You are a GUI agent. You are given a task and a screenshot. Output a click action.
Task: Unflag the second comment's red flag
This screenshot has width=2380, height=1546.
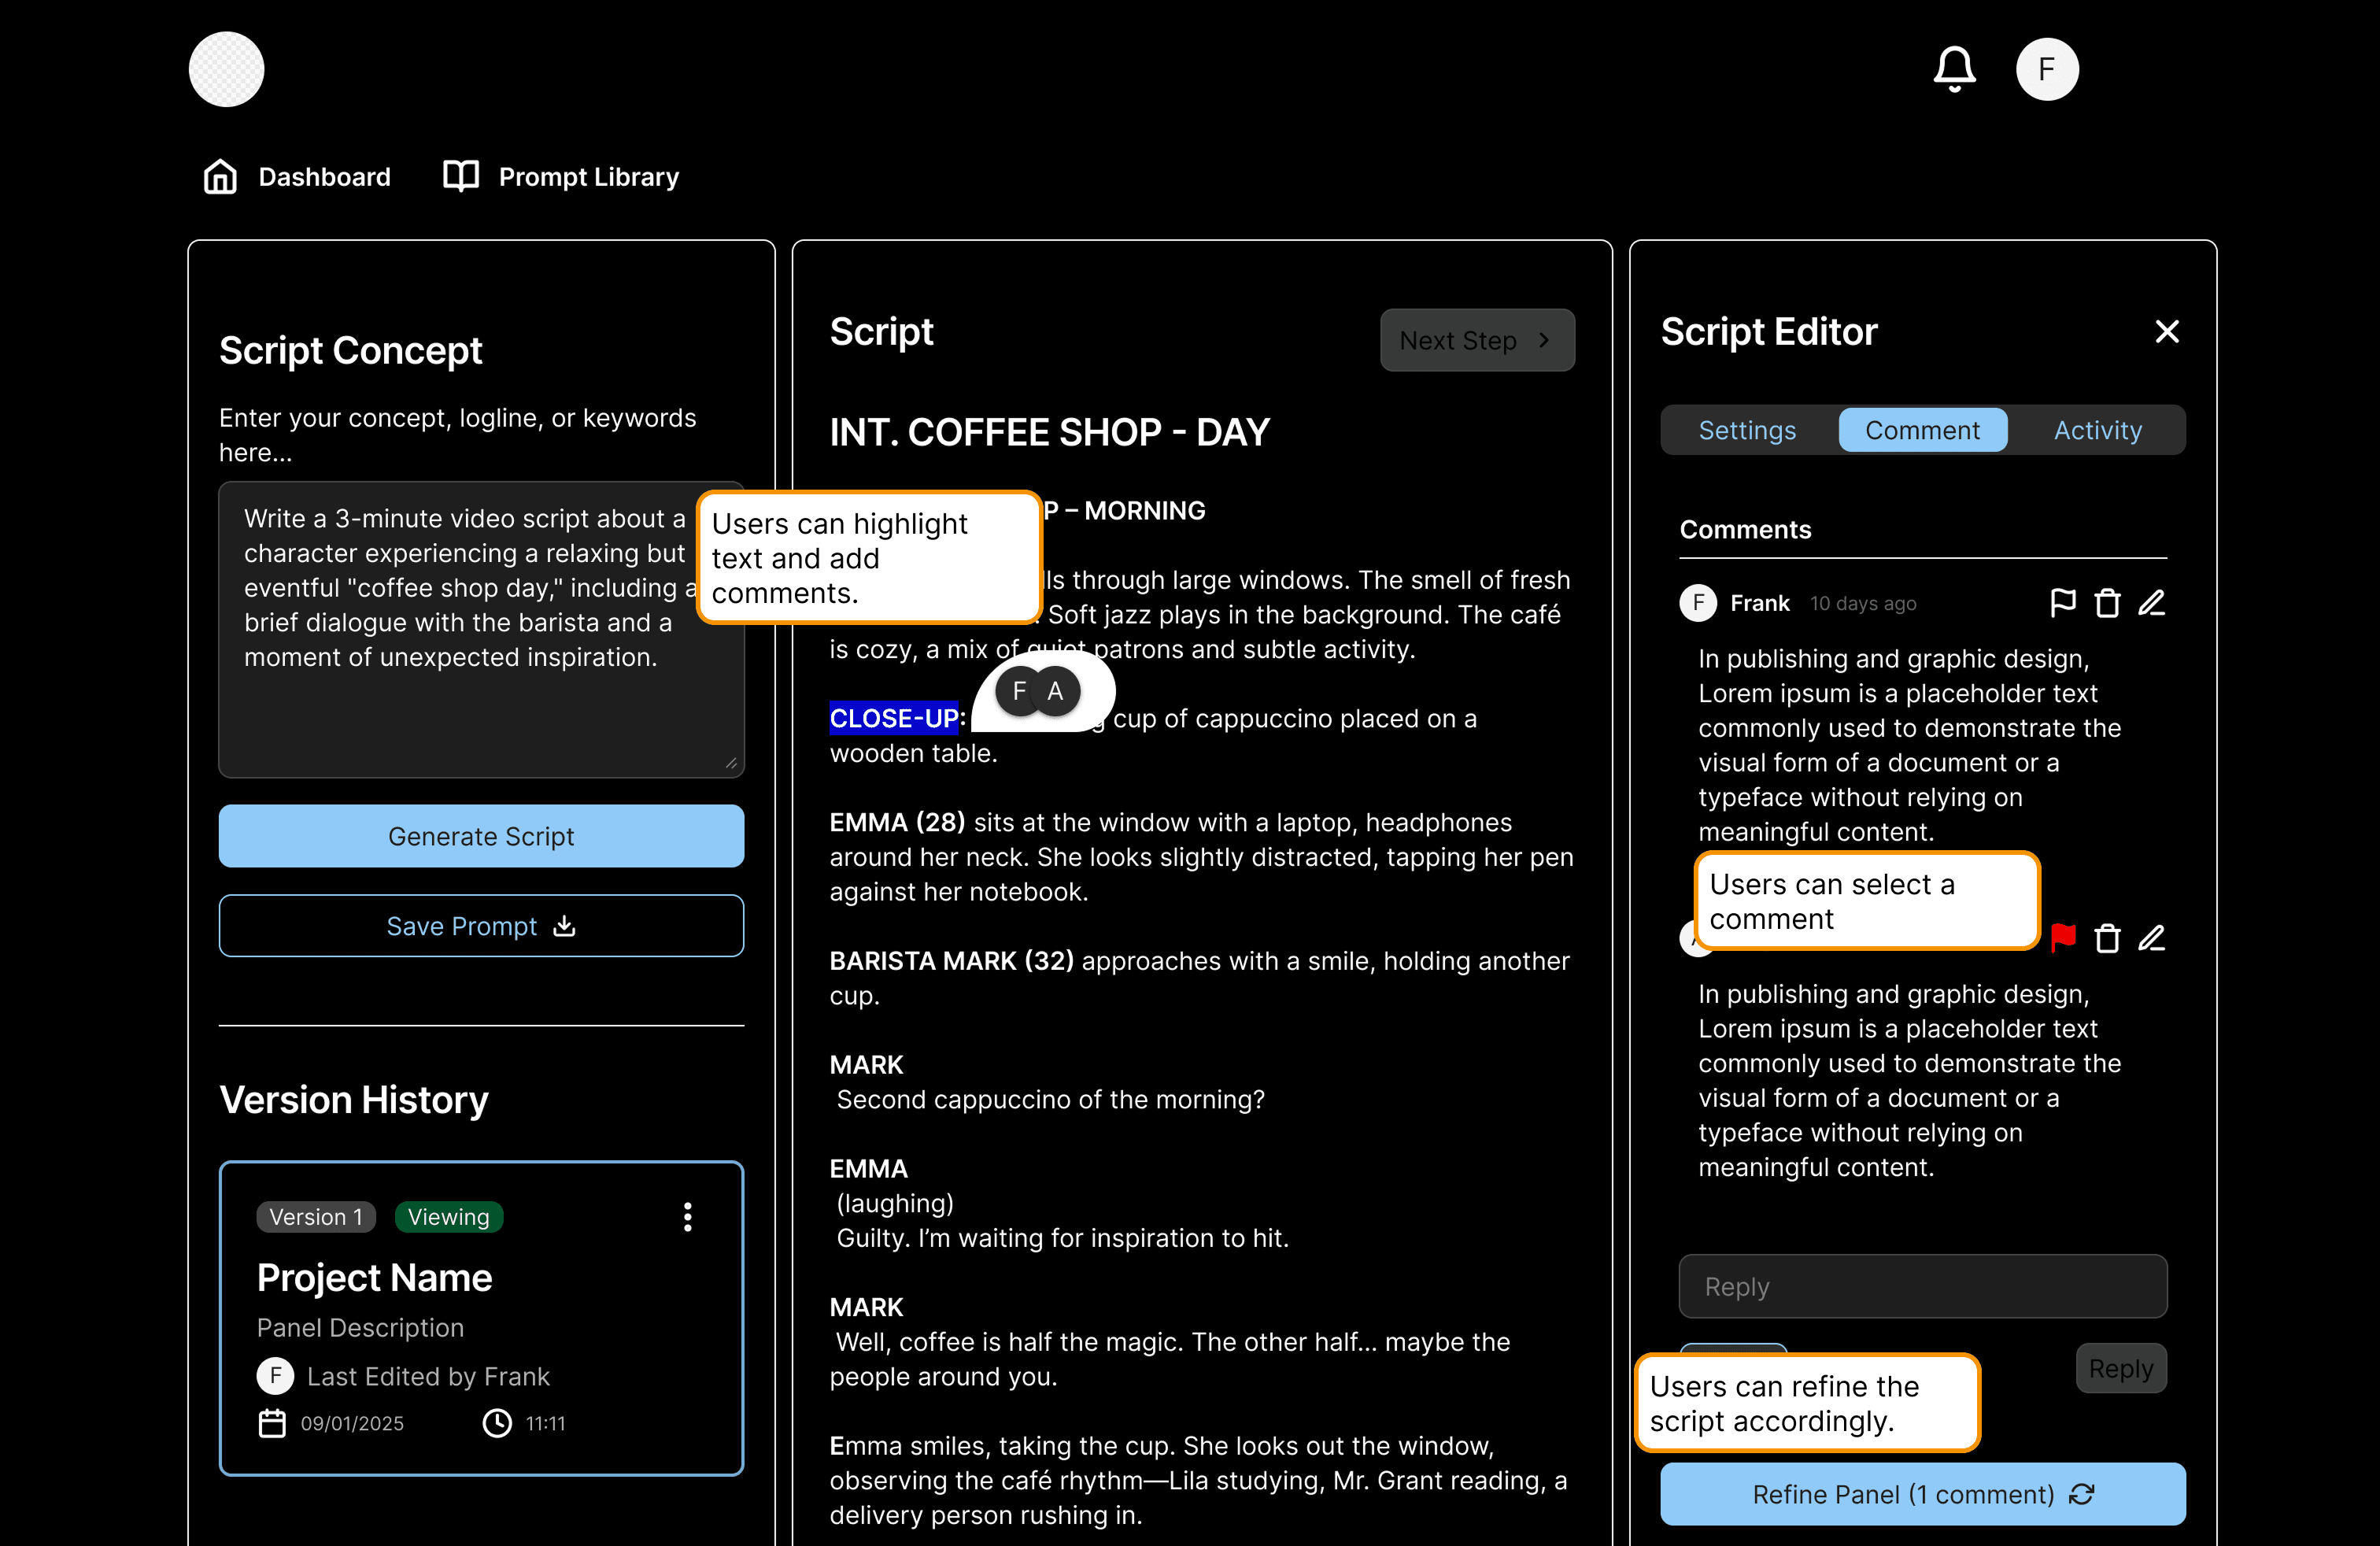[x=2063, y=938]
